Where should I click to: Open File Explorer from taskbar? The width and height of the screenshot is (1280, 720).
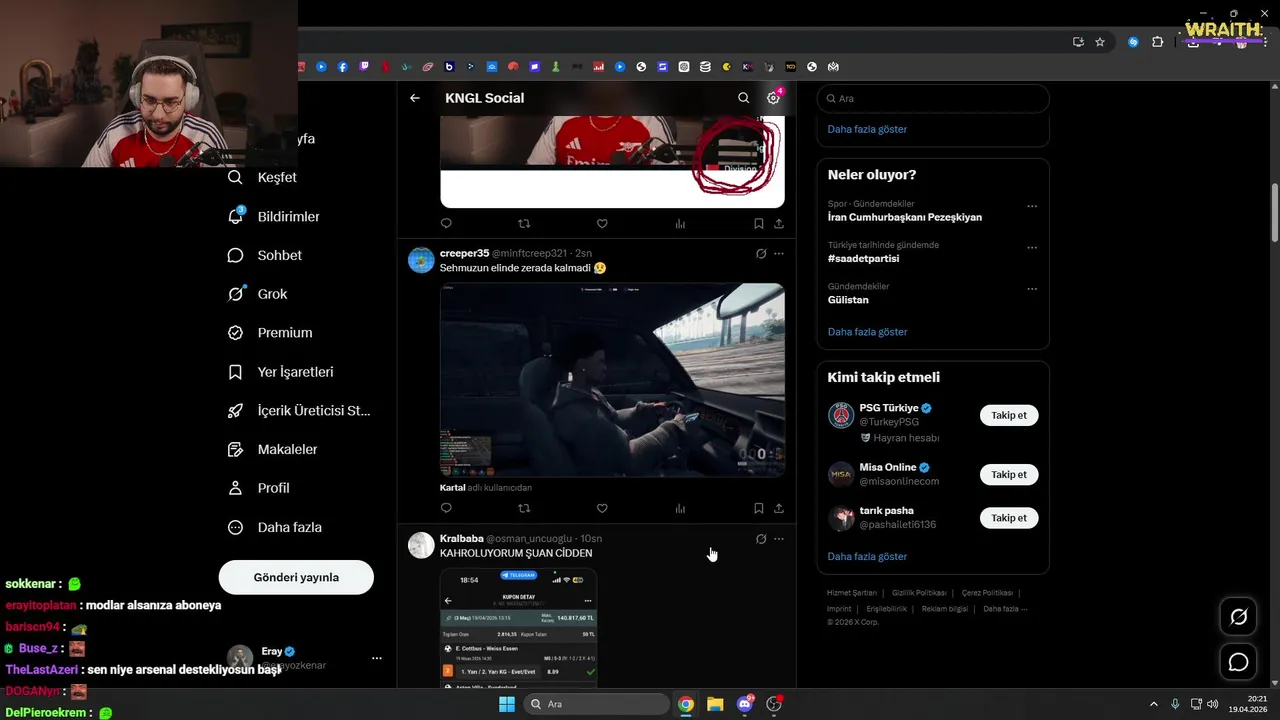click(x=715, y=704)
